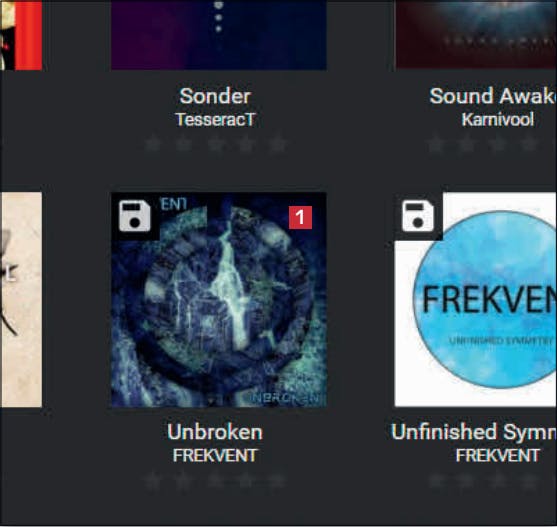This screenshot has height=527, width=557.
Task: Click the Unbroken album title
Action: tap(215, 432)
